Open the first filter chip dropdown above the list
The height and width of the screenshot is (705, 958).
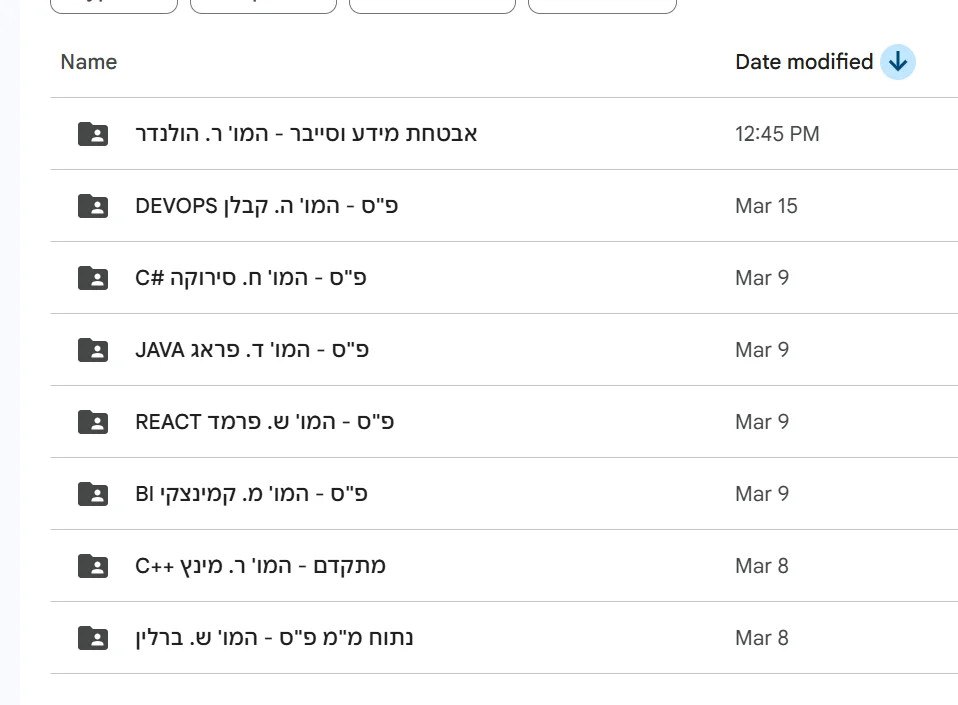click(114, 5)
